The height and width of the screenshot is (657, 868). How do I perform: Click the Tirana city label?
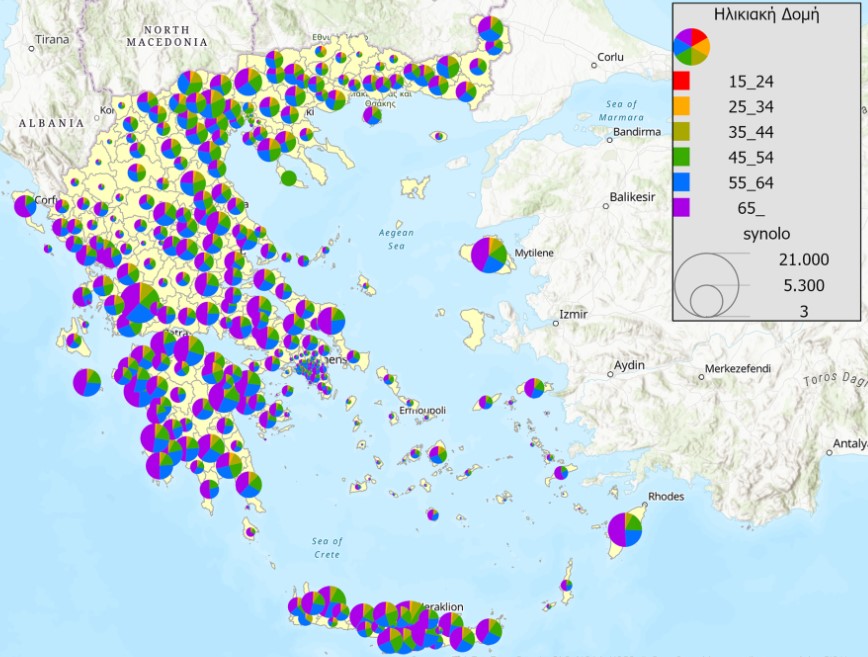52,39
